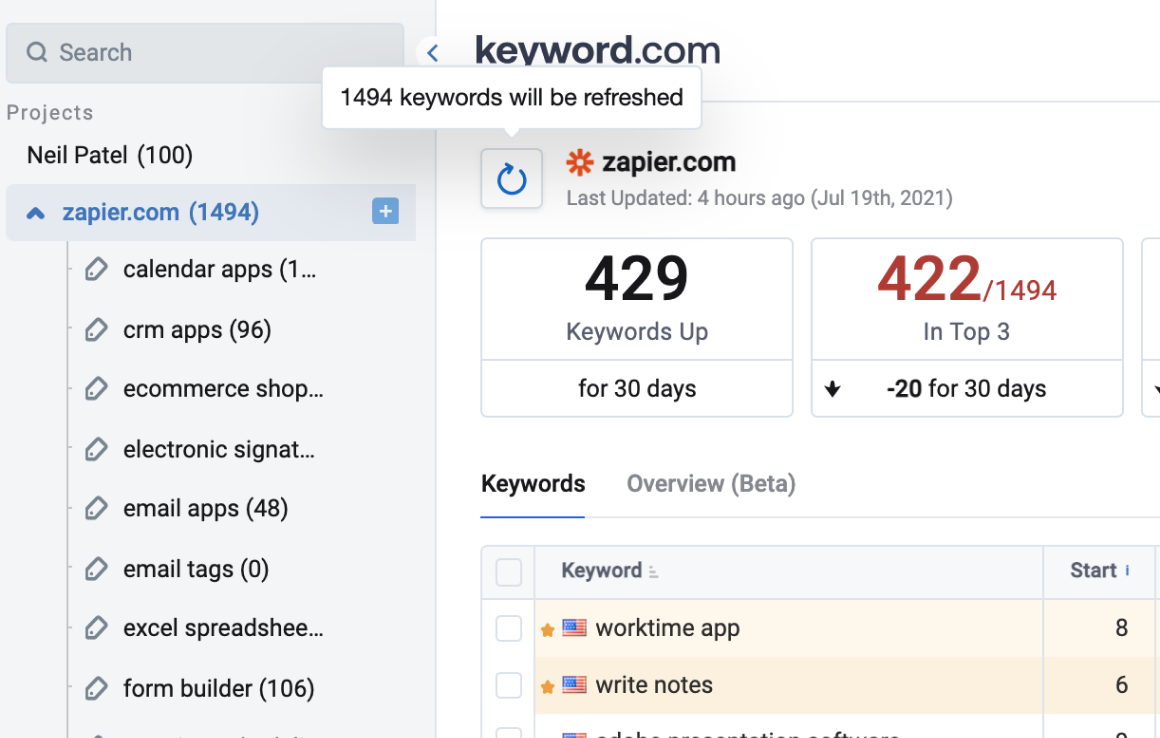Select all keywords with the header checkbox
The height and width of the screenshot is (738, 1160).
pyautogui.click(x=508, y=572)
